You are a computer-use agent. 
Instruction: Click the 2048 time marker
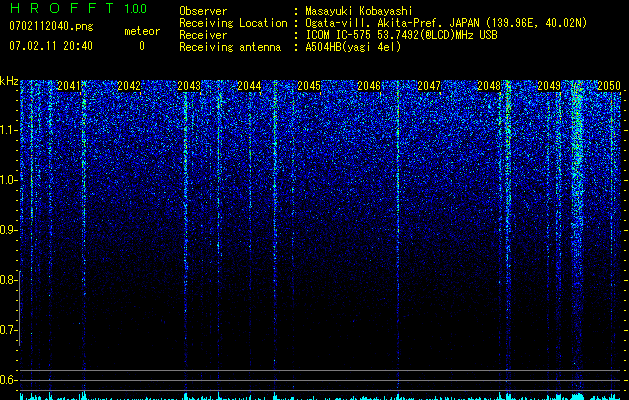tap(489, 86)
